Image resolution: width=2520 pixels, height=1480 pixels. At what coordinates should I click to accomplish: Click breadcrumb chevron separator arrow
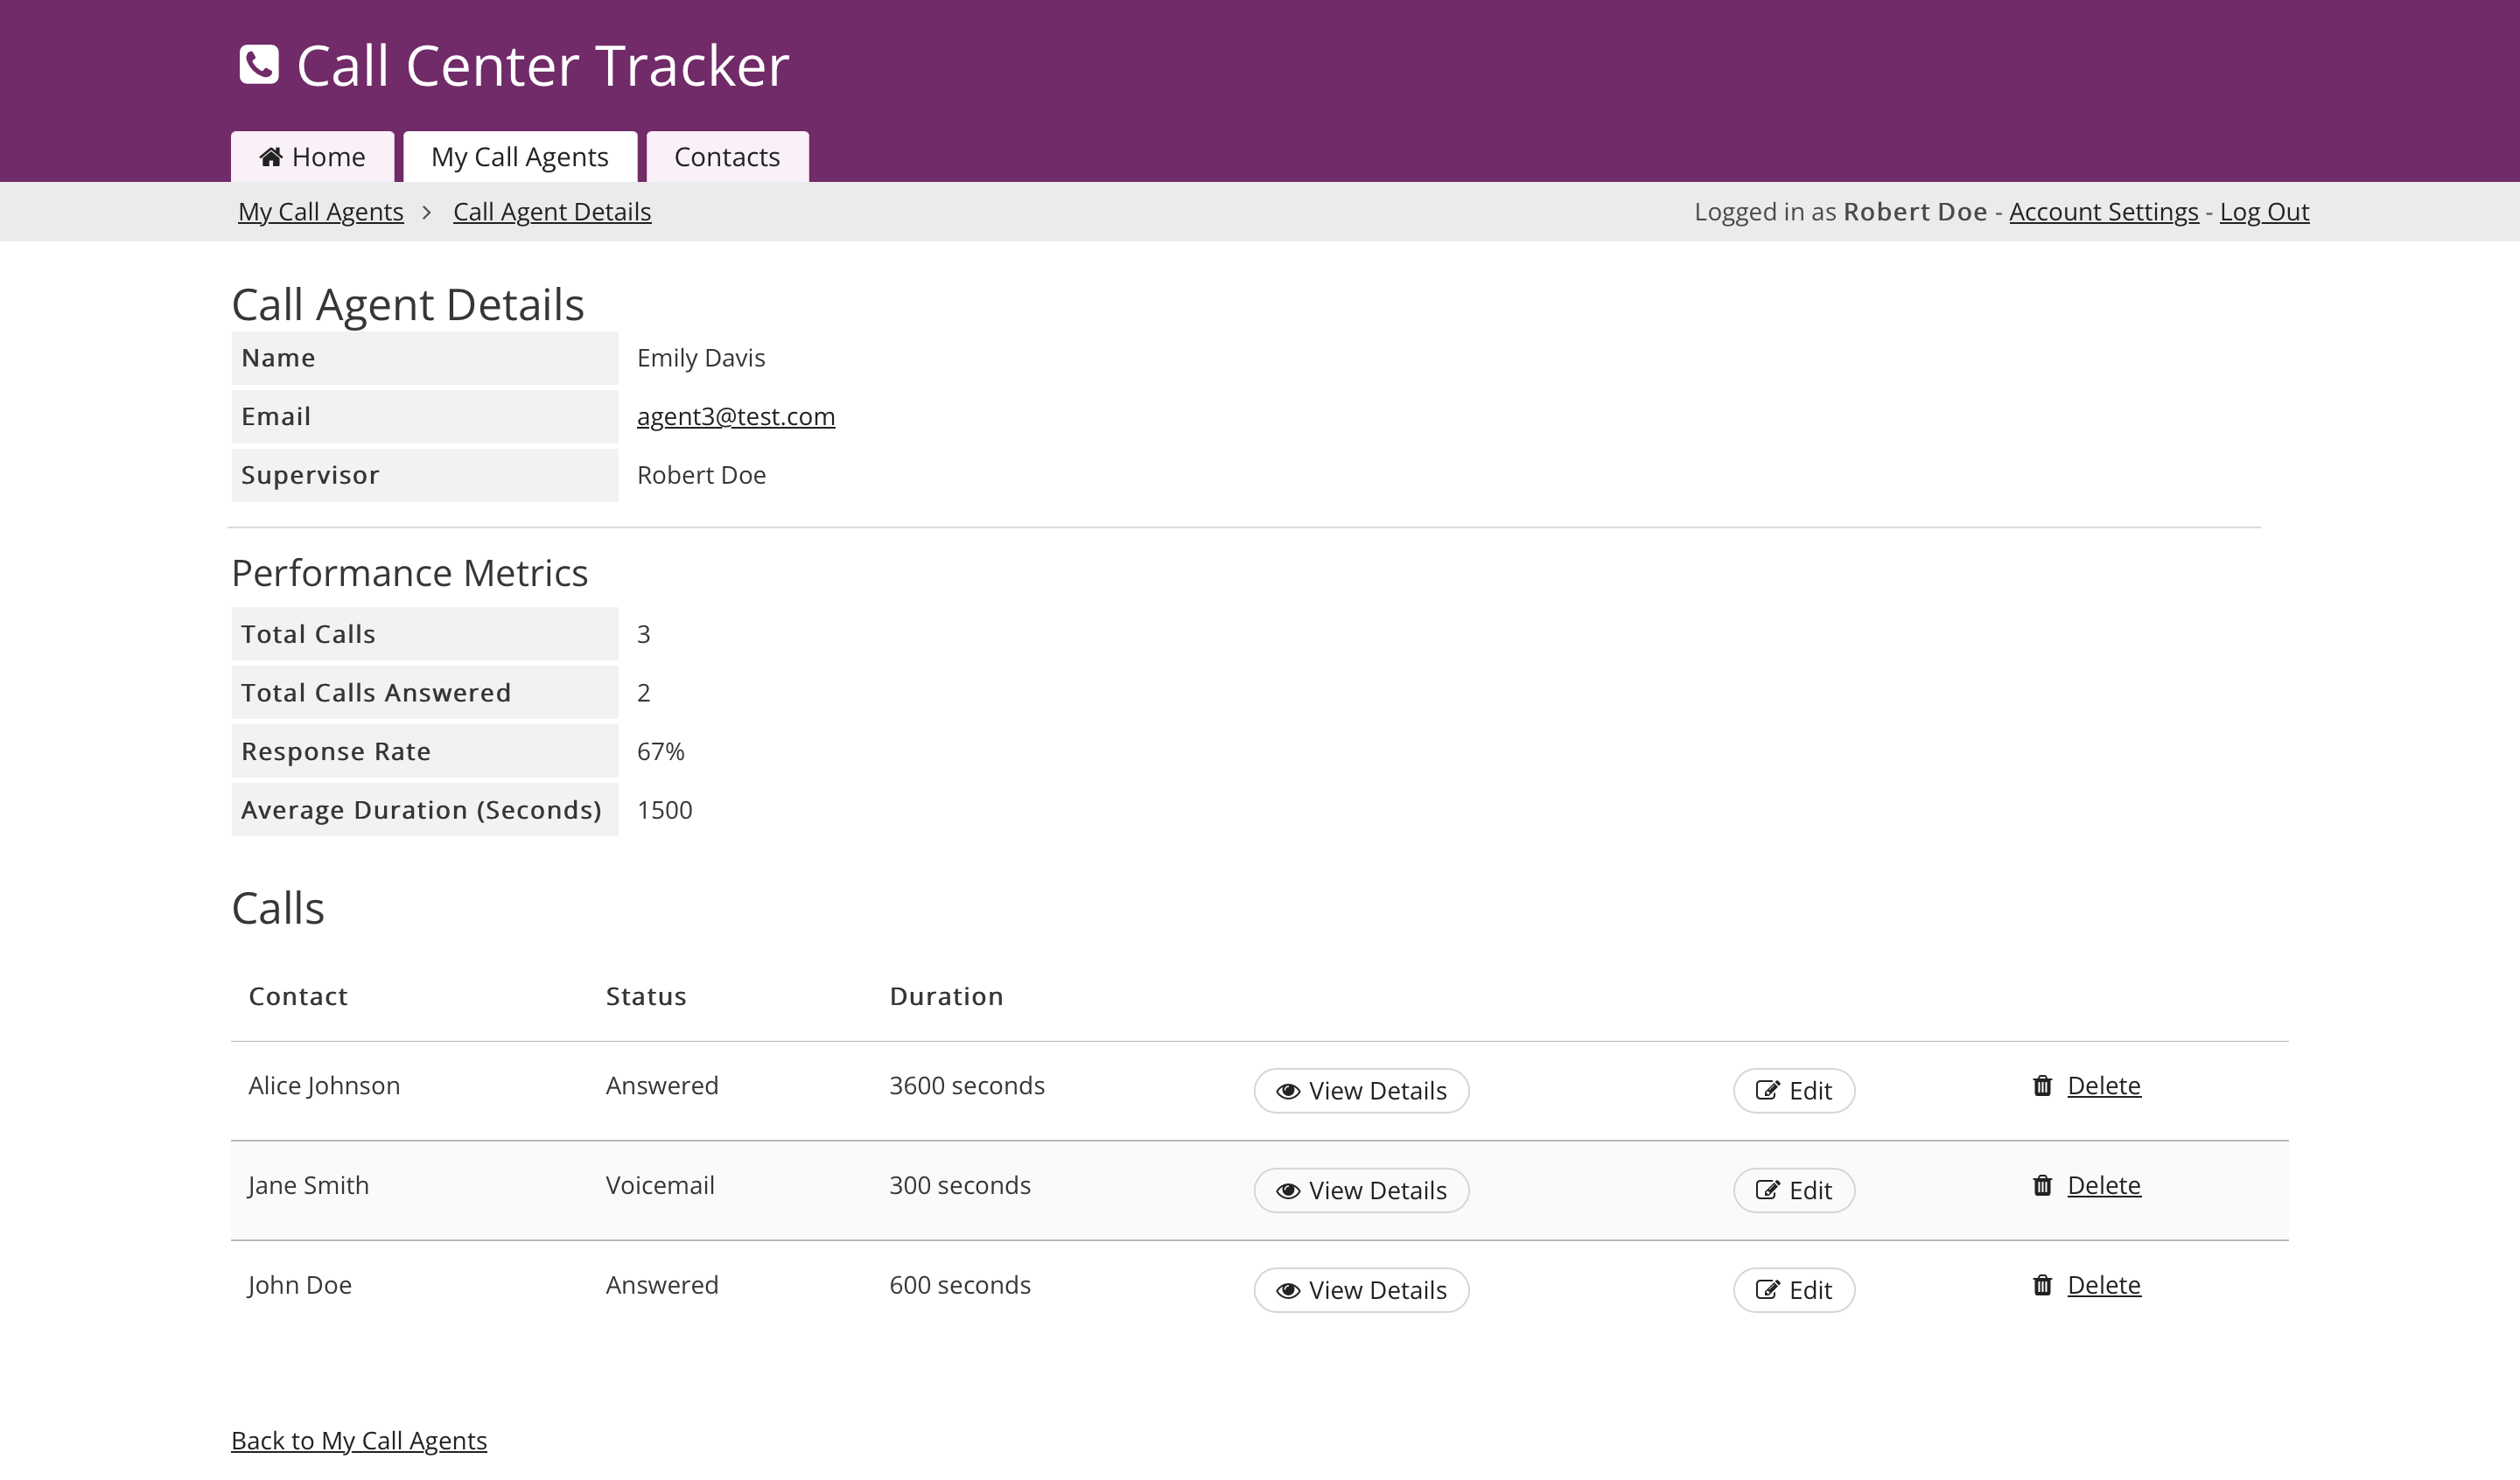427,212
